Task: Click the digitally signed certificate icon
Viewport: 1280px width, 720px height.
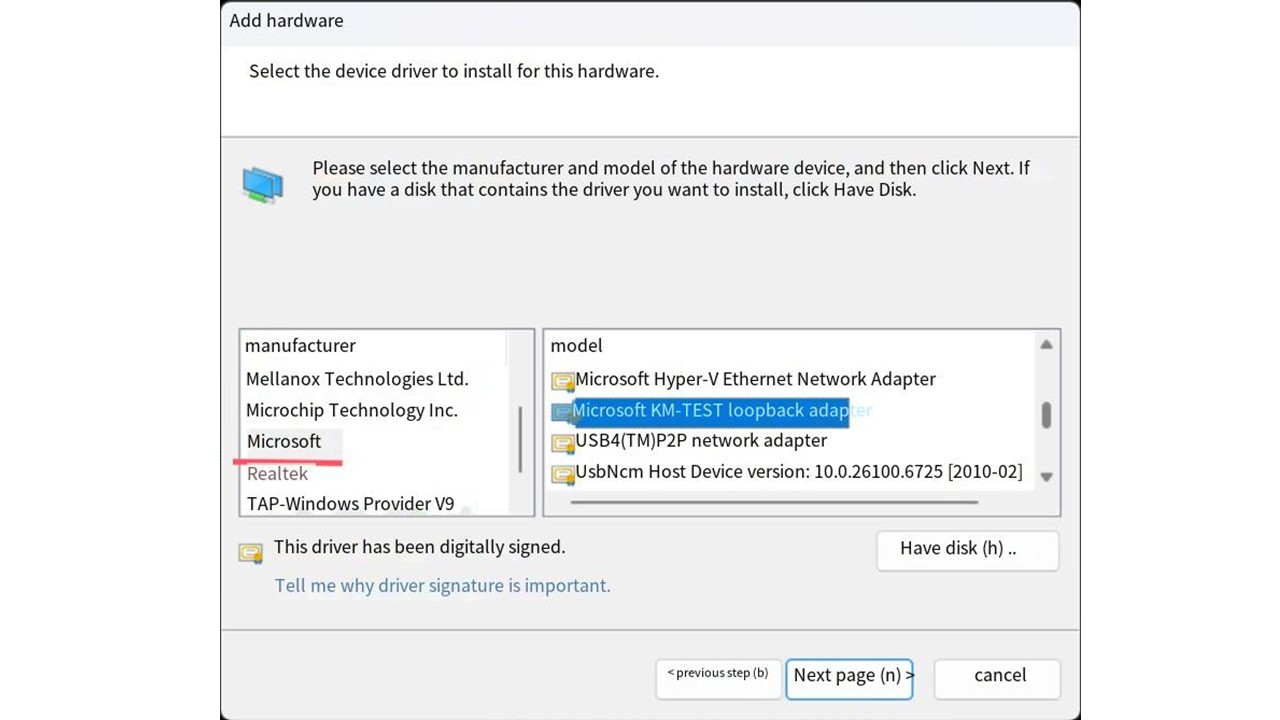Action: (251, 551)
